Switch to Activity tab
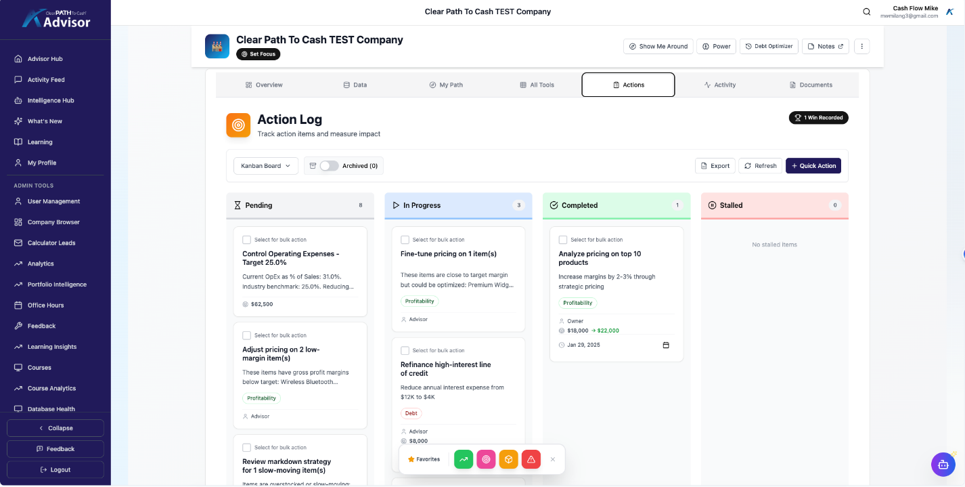 [719, 85]
